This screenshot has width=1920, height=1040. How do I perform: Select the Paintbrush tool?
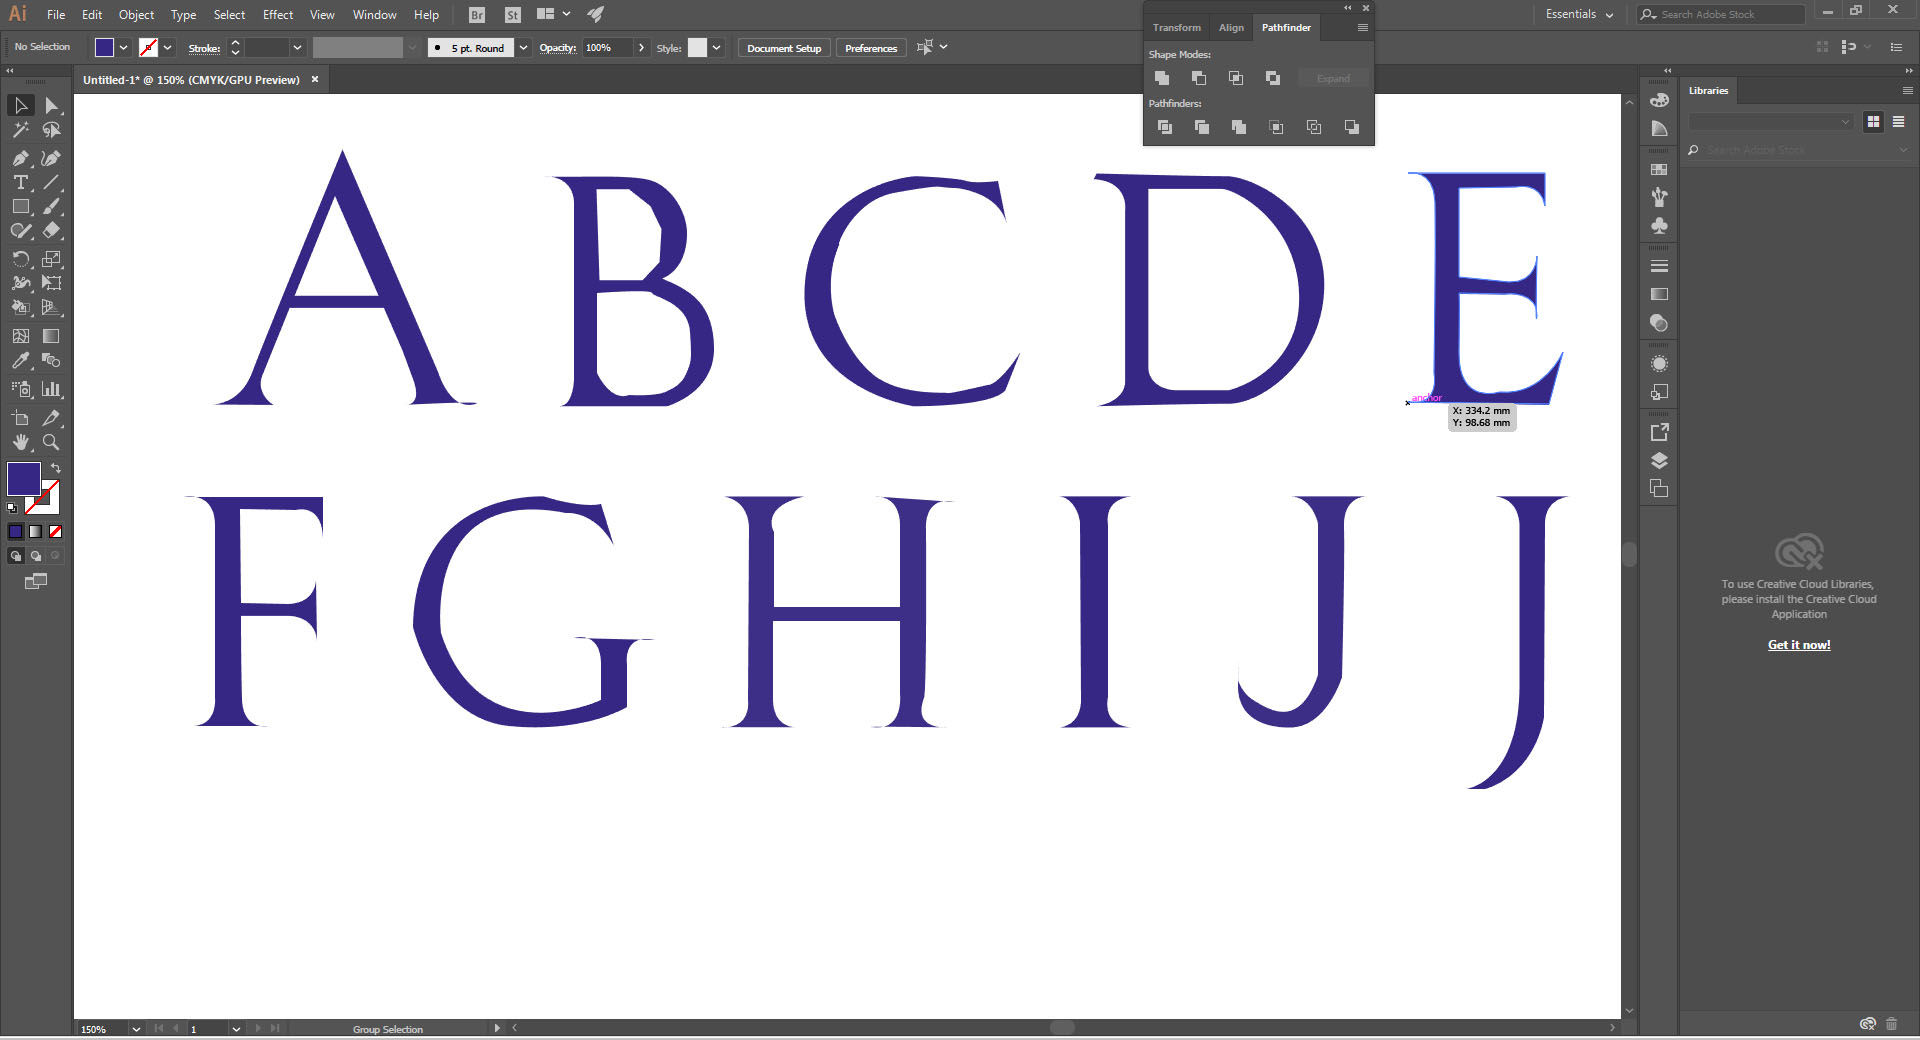tap(51, 206)
